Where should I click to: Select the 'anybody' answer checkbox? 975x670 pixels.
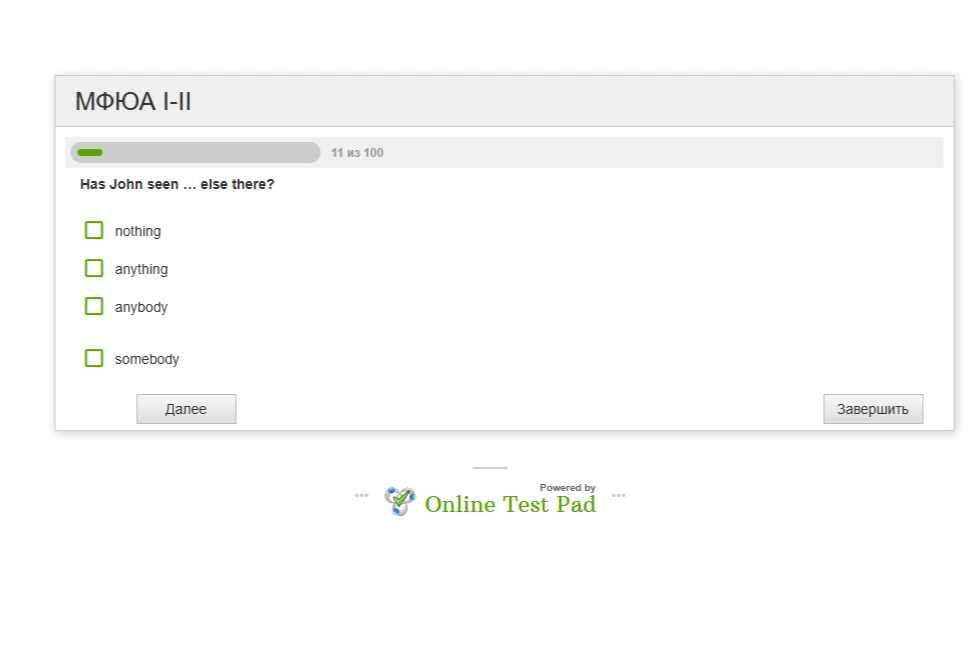[94, 306]
